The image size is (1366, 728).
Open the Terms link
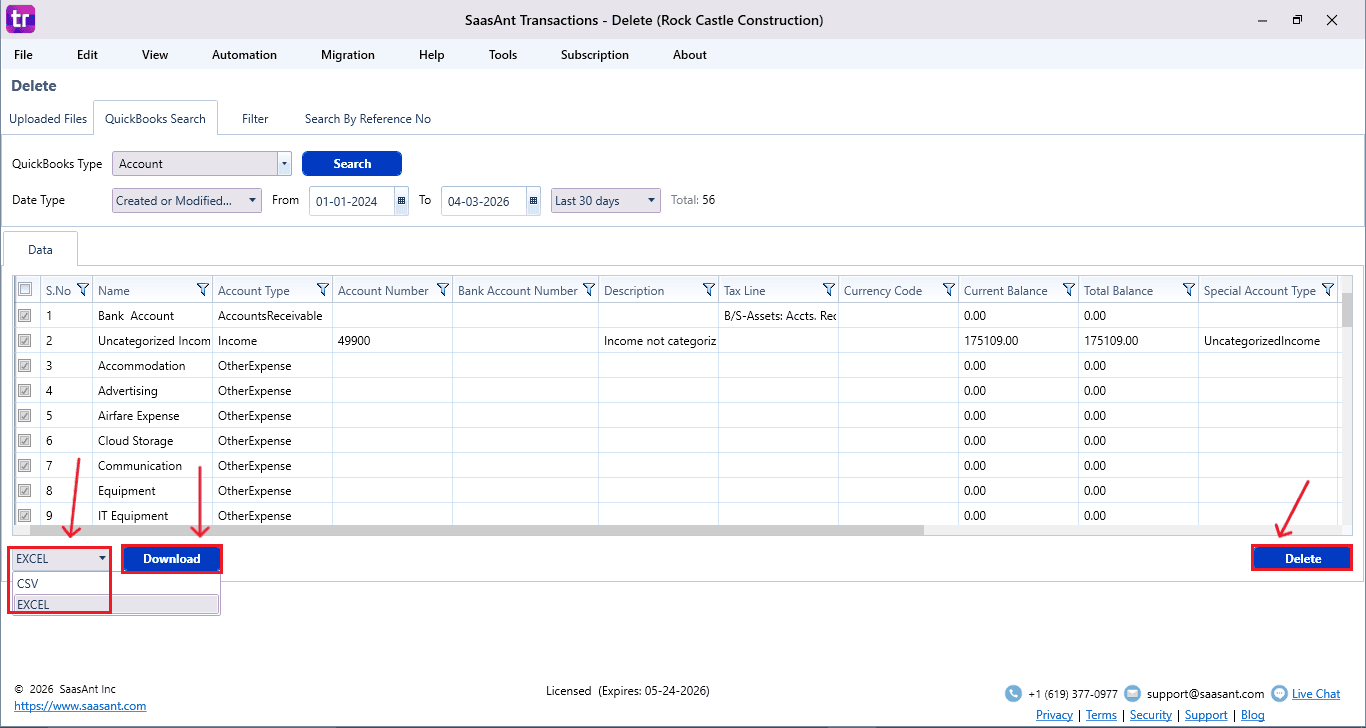pyautogui.click(x=1101, y=715)
